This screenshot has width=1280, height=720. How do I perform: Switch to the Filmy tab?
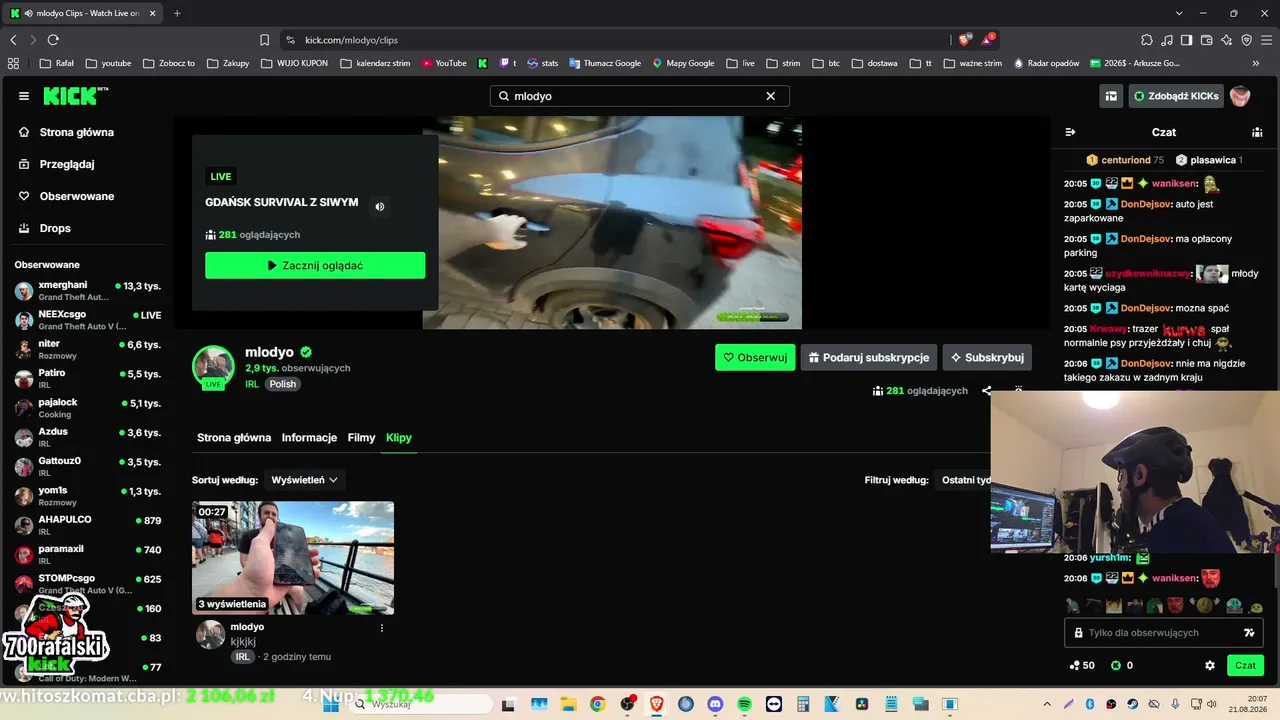pos(361,438)
